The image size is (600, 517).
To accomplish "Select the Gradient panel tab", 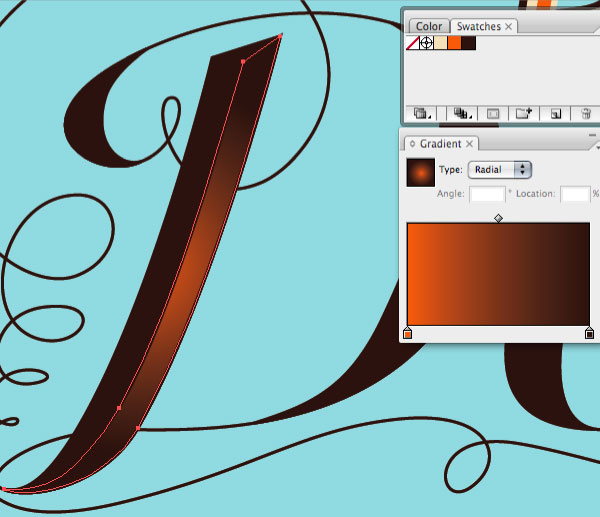I will click(440, 144).
